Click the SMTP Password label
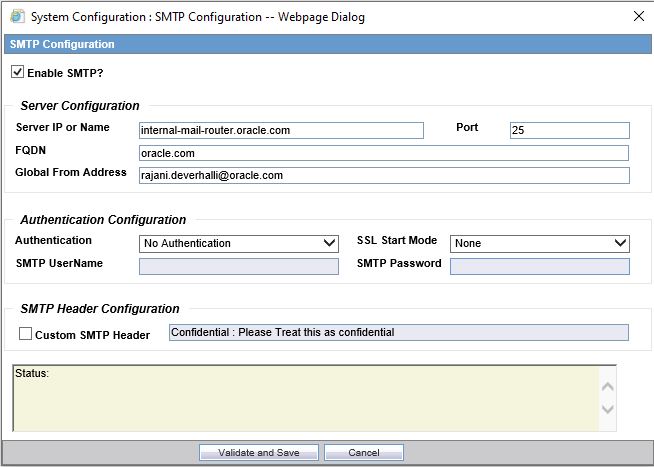654x467 pixels. point(399,263)
